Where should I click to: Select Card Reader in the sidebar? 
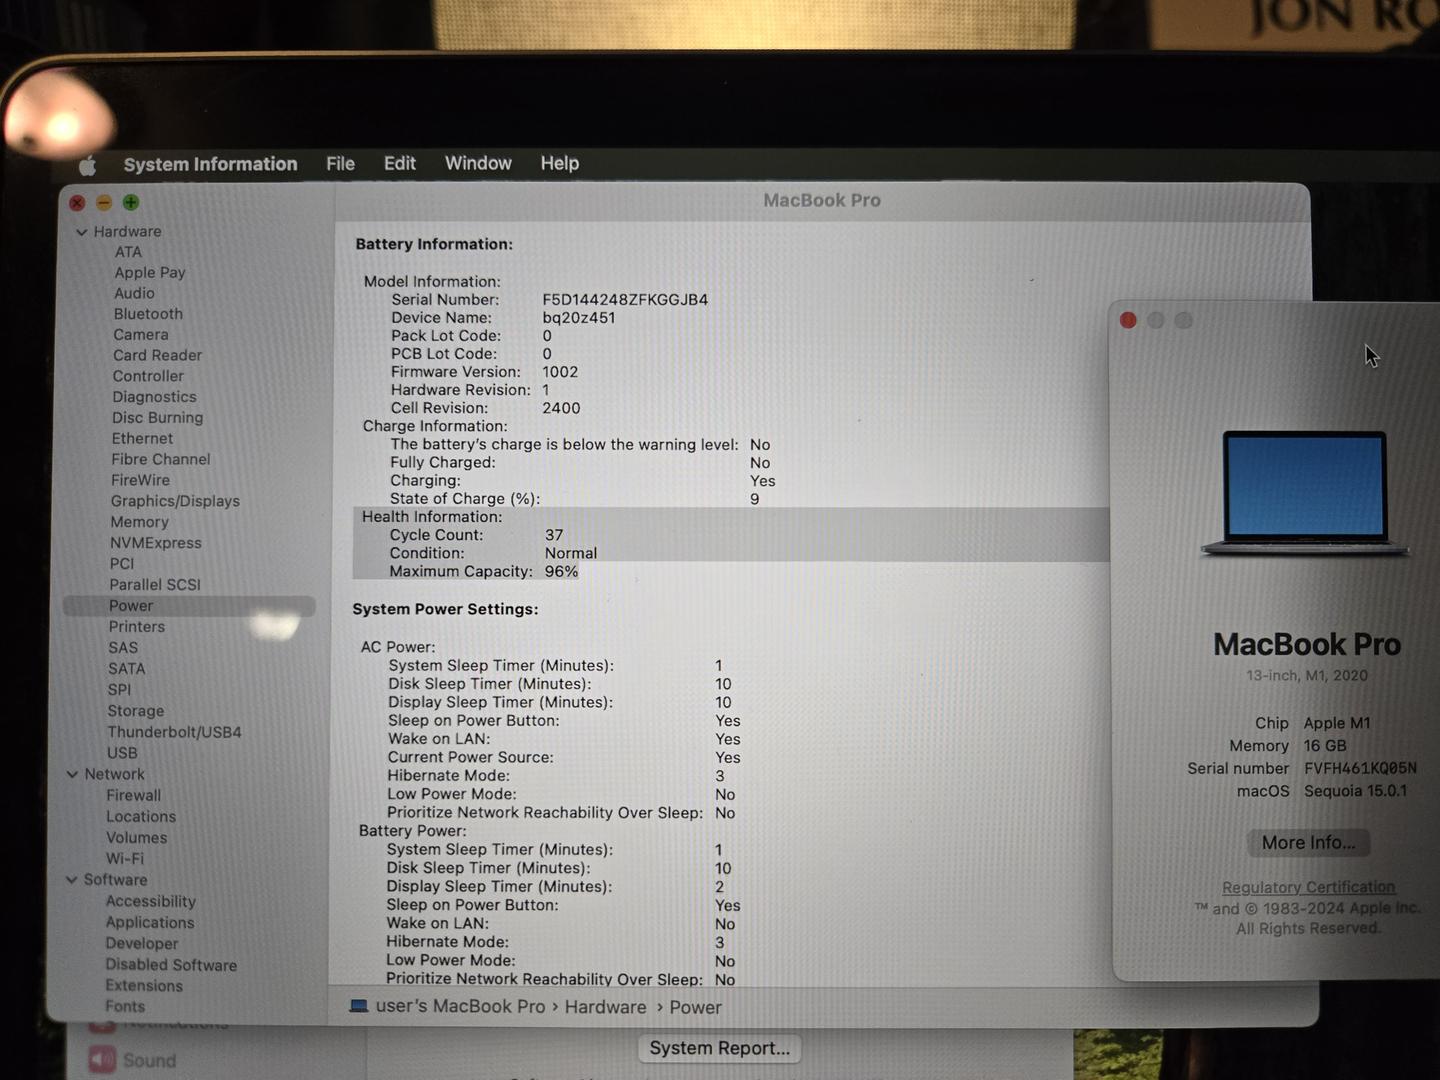pos(157,355)
